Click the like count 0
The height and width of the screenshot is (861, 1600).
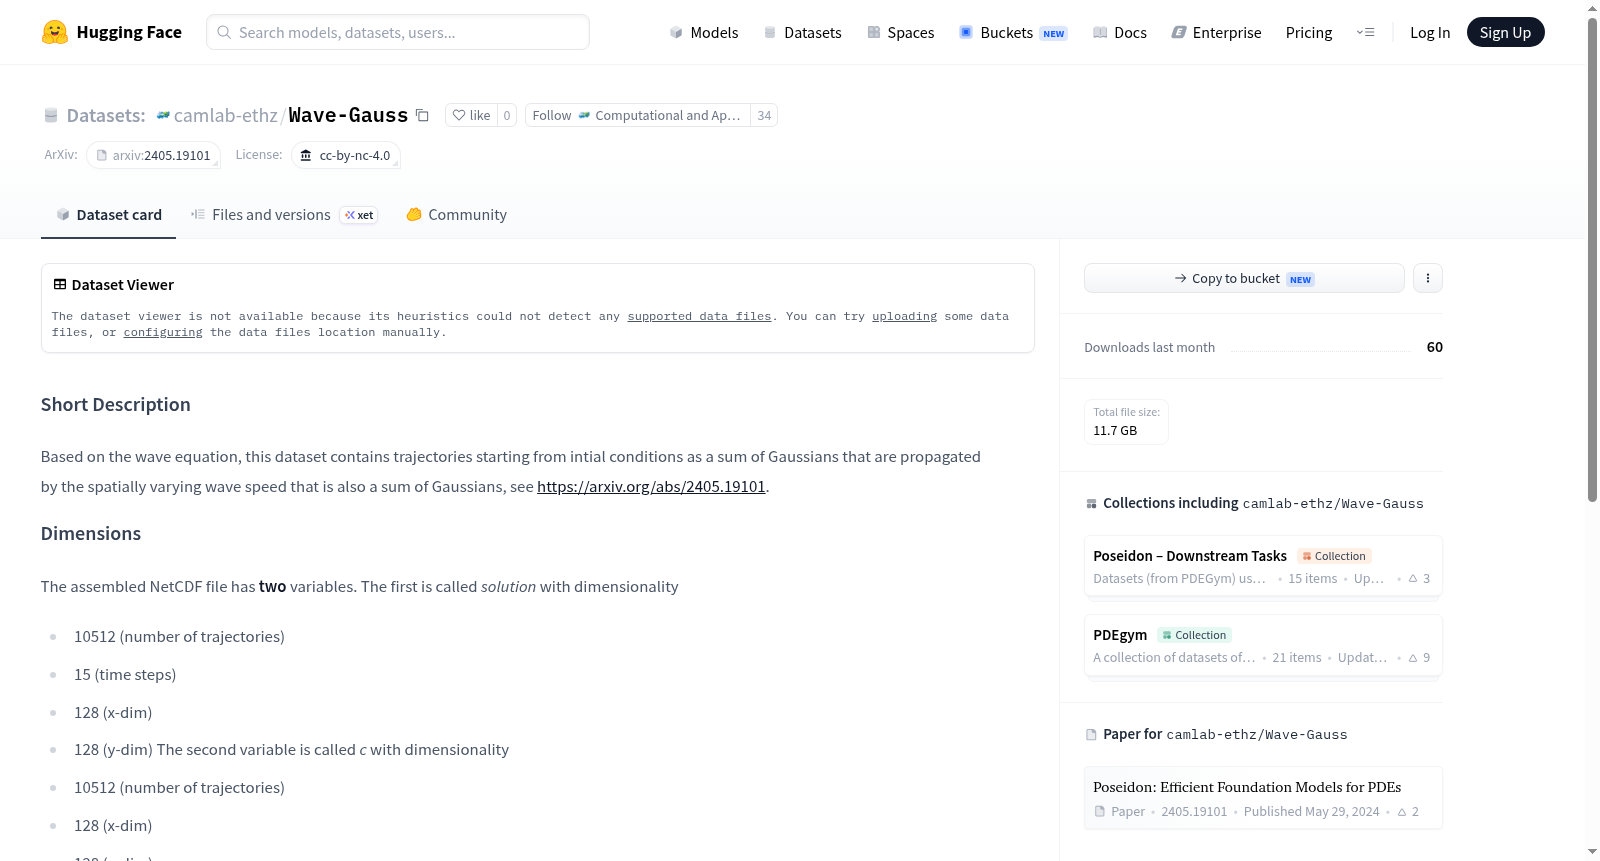[x=507, y=115]
